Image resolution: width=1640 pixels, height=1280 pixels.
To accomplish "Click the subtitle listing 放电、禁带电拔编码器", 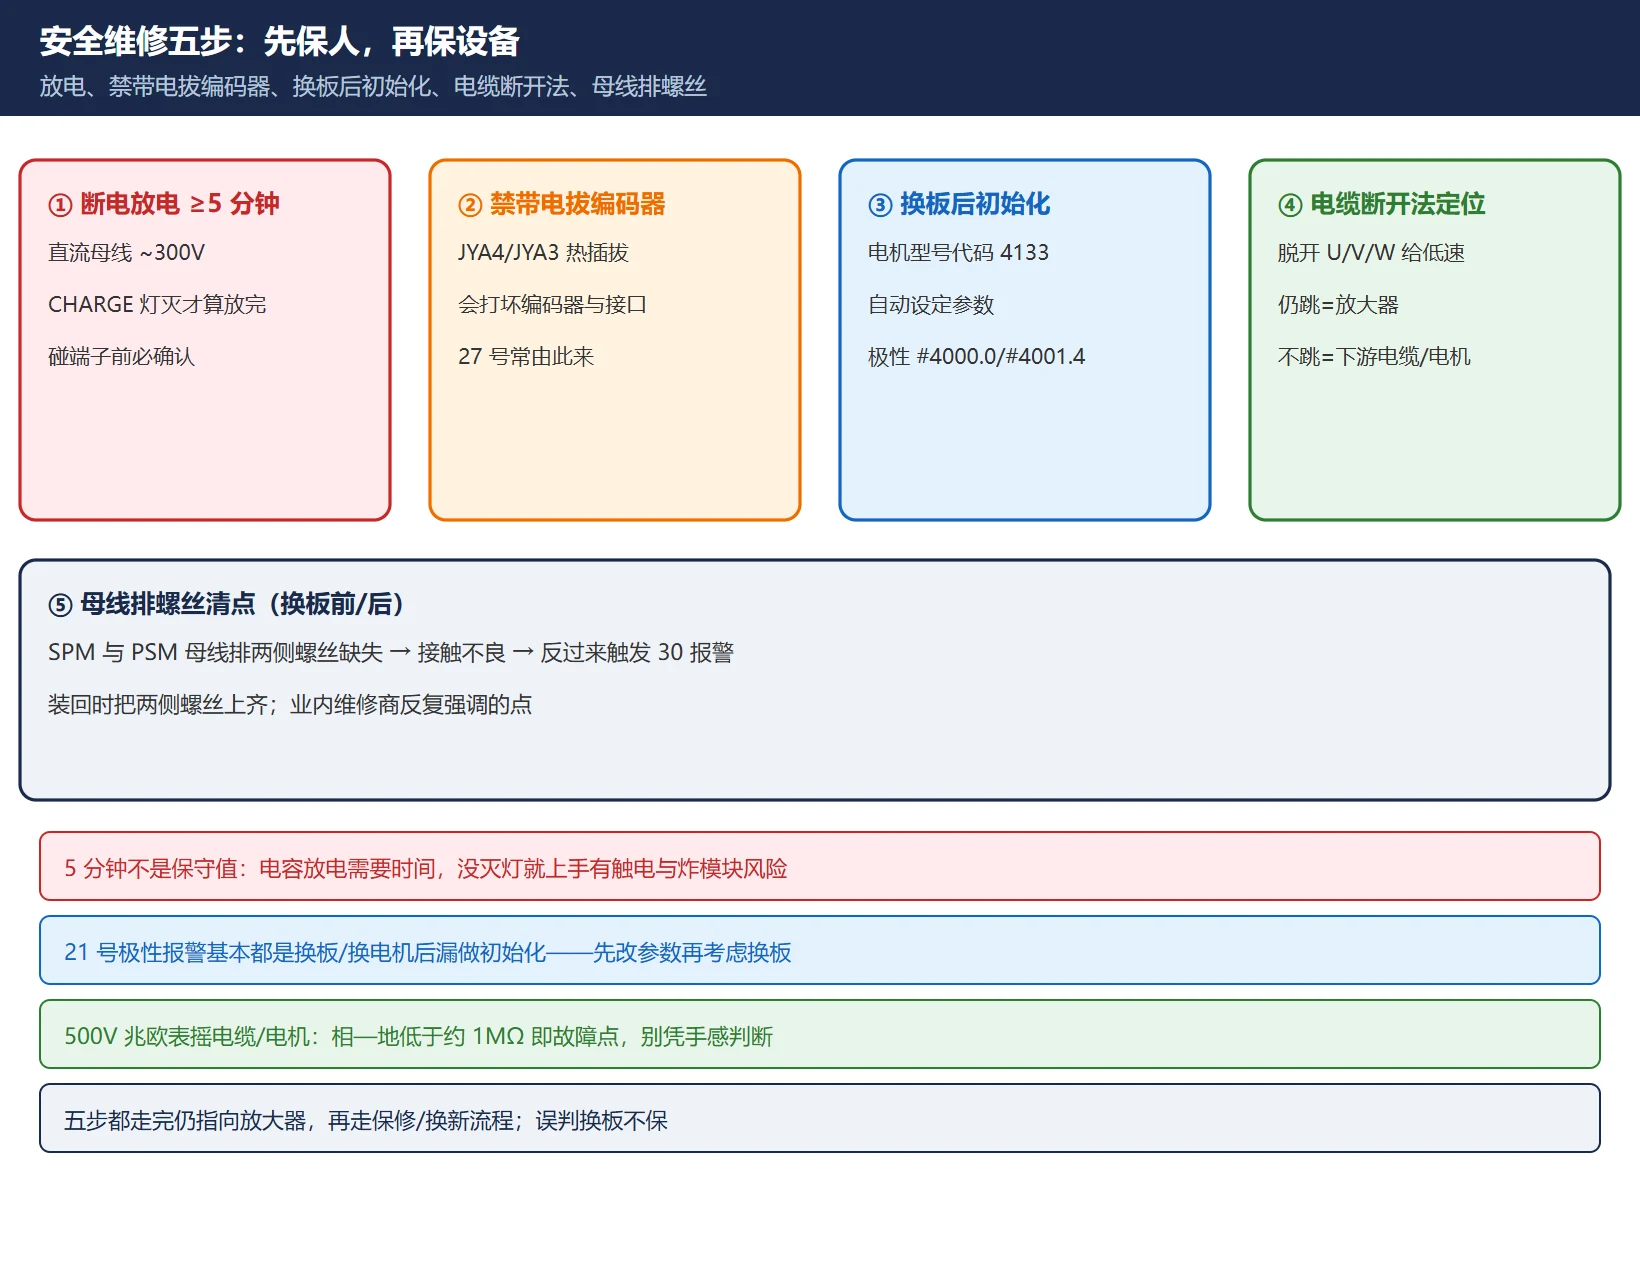I will pyautogui.click(x=373, y=87).
